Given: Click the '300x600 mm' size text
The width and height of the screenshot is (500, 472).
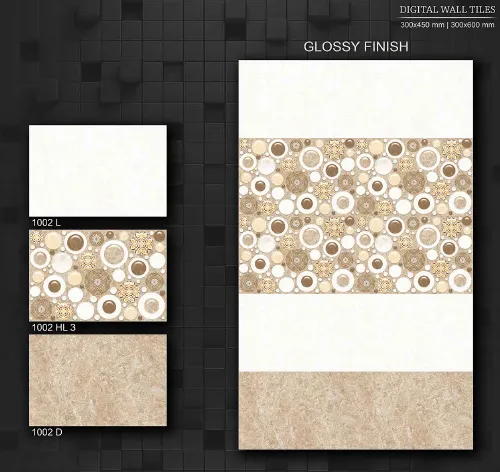Looking at the screenshot, I should click(472, 25).
